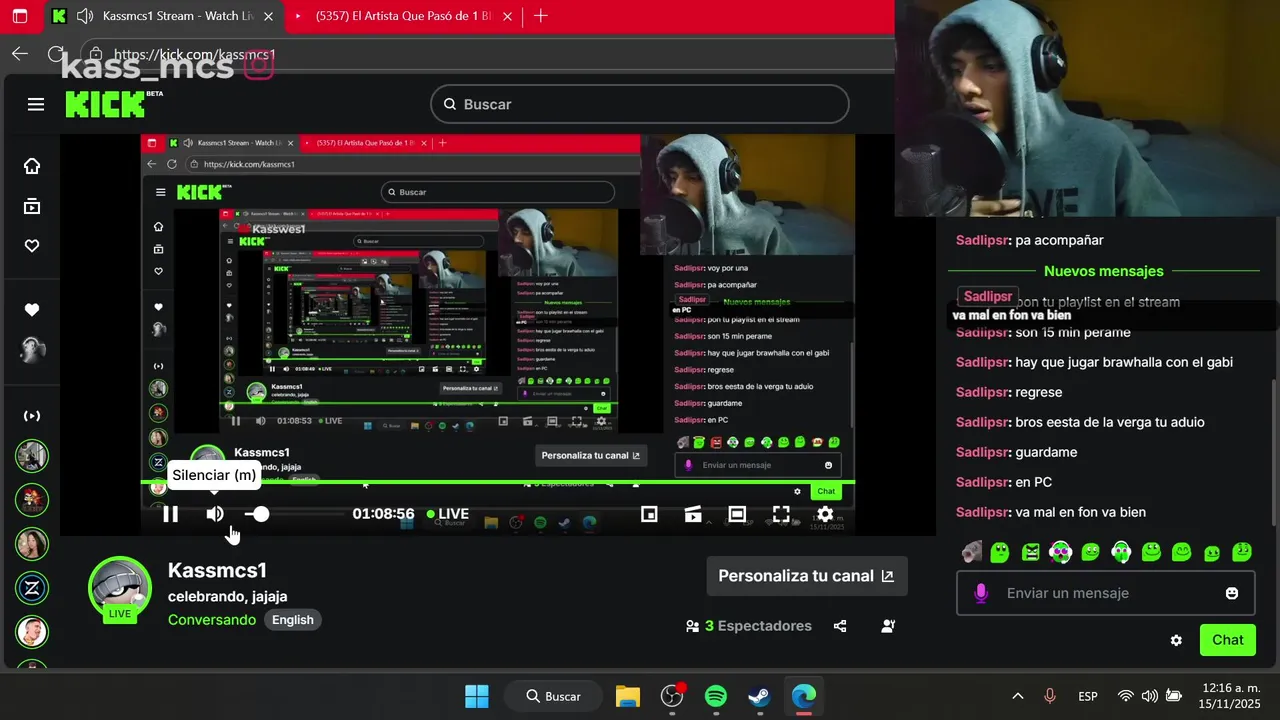1280x720 pixels.
Task: Share the channel with share icon
Action: [x=840, y=626]
